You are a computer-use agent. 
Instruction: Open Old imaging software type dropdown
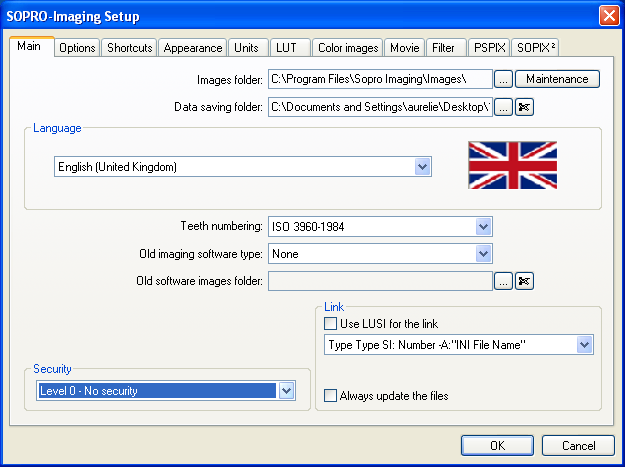click(483, 254)
